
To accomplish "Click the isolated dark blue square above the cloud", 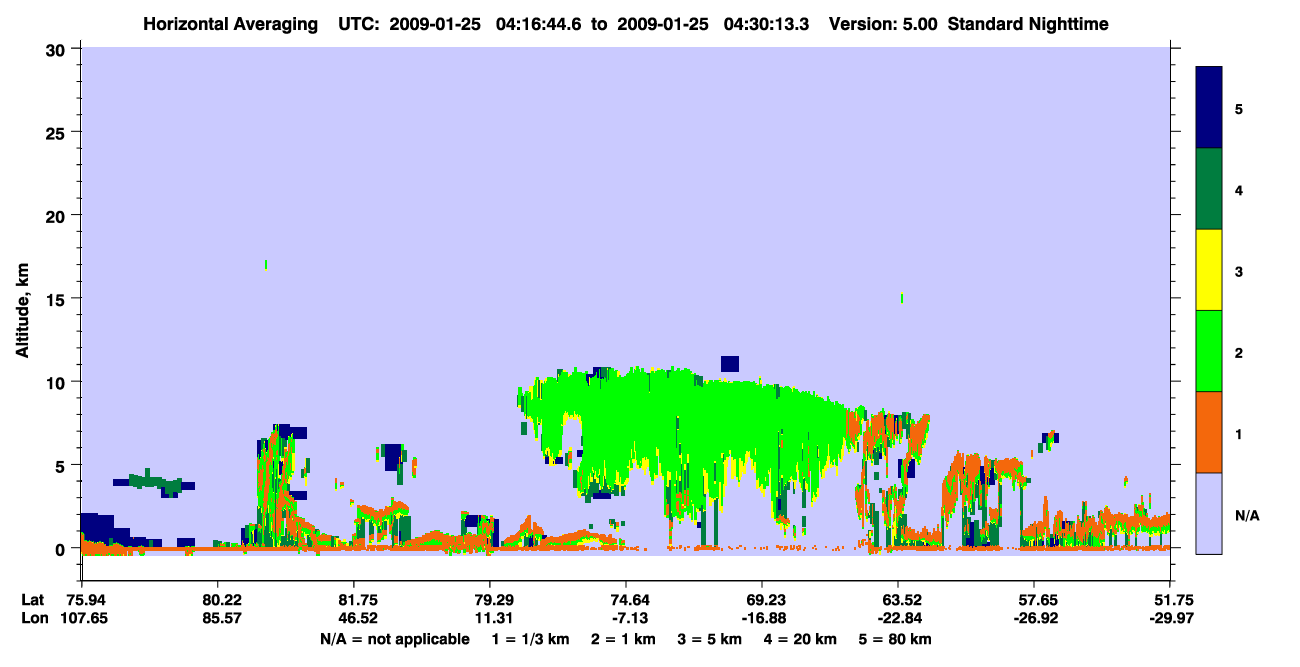I will point(730,363).
